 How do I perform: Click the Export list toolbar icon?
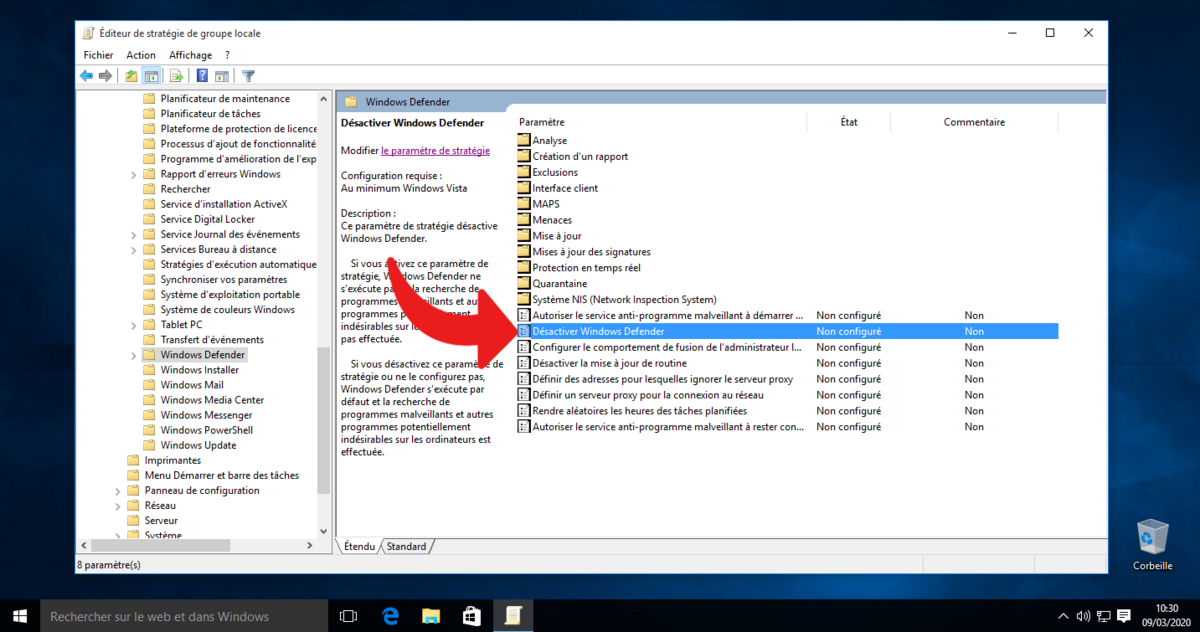click(x=176, y=76)
